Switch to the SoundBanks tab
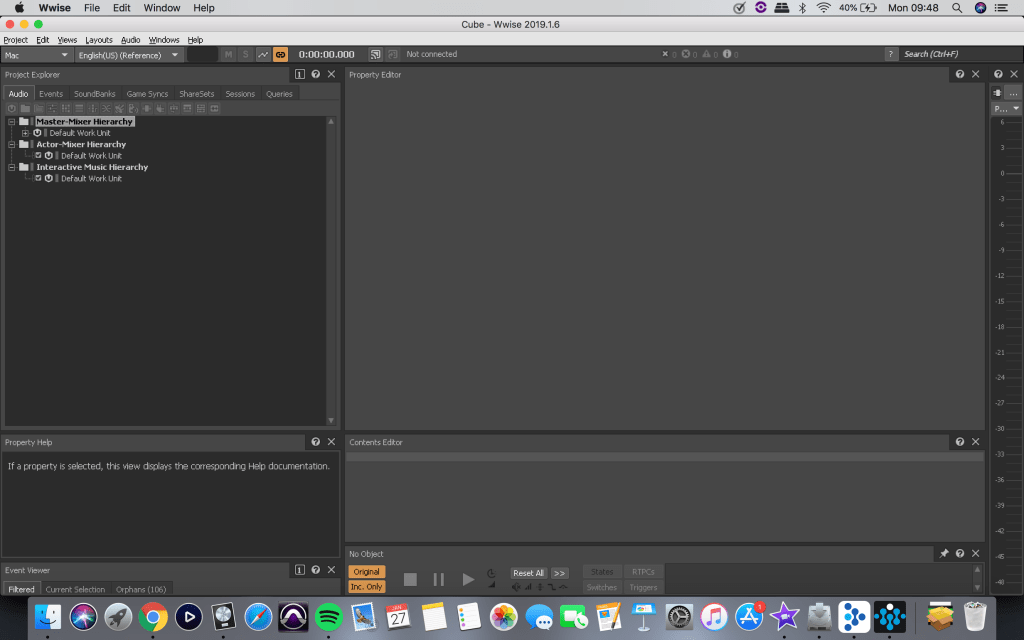Screen dimensions: 1024x640 [95, 94]
